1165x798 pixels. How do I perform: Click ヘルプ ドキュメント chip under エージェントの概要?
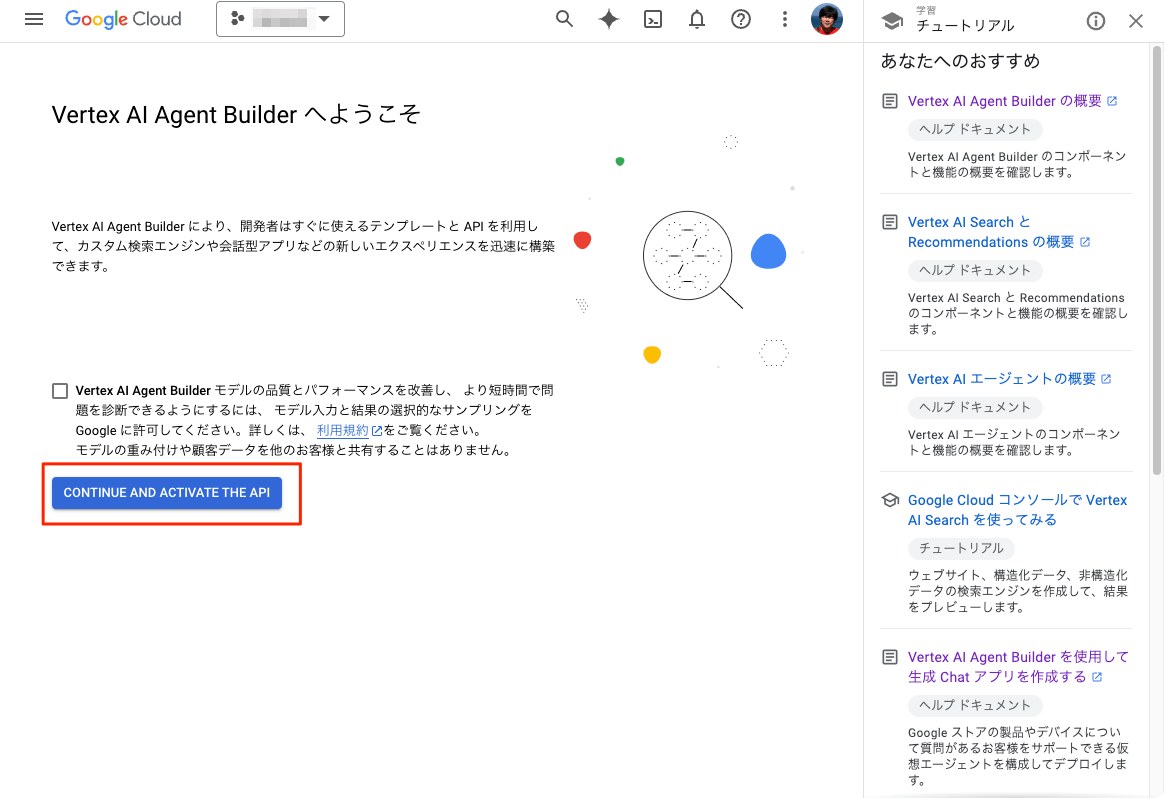pos(975,407)
